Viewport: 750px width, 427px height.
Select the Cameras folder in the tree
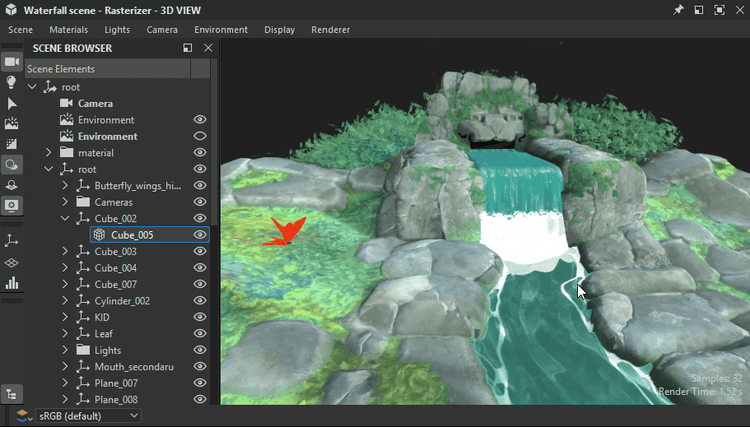tap(113, 202)
